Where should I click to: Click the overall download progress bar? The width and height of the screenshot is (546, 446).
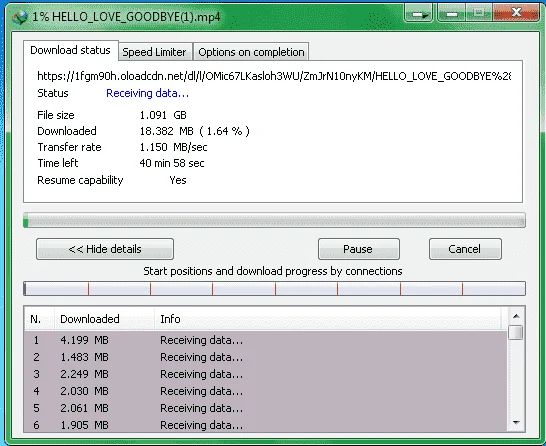274,220
